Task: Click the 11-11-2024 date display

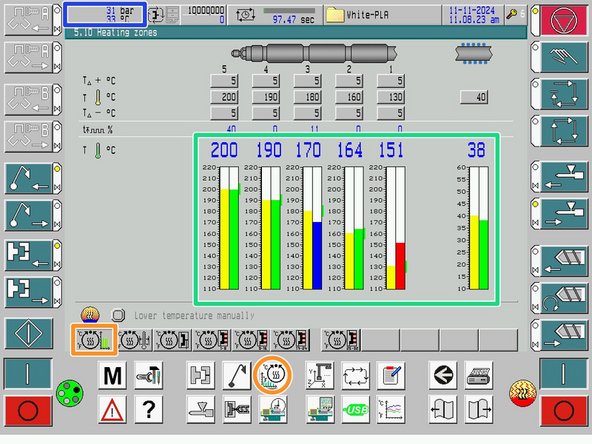Action: (x=472, y=10)
